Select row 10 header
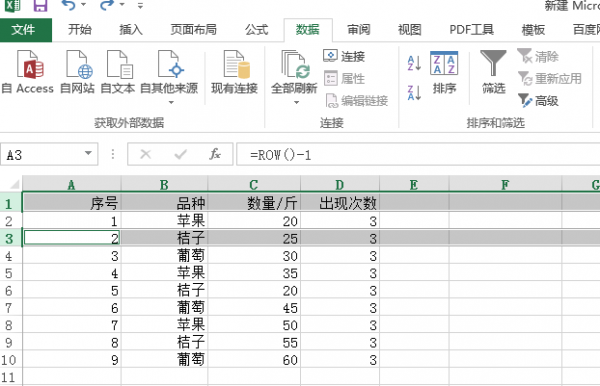 pyautogui.click(x=11, y=360)
